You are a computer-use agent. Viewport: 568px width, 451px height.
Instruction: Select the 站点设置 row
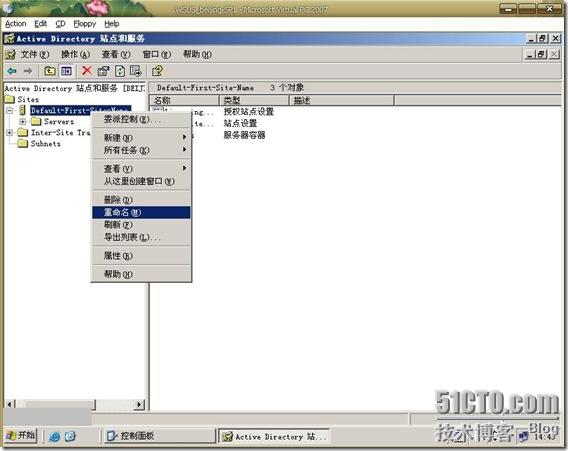[240, 124]
